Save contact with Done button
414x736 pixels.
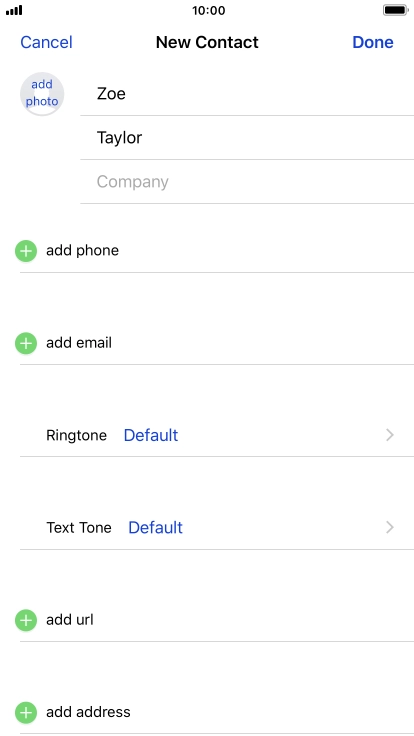pyautogui.click(x=373, y=42)
